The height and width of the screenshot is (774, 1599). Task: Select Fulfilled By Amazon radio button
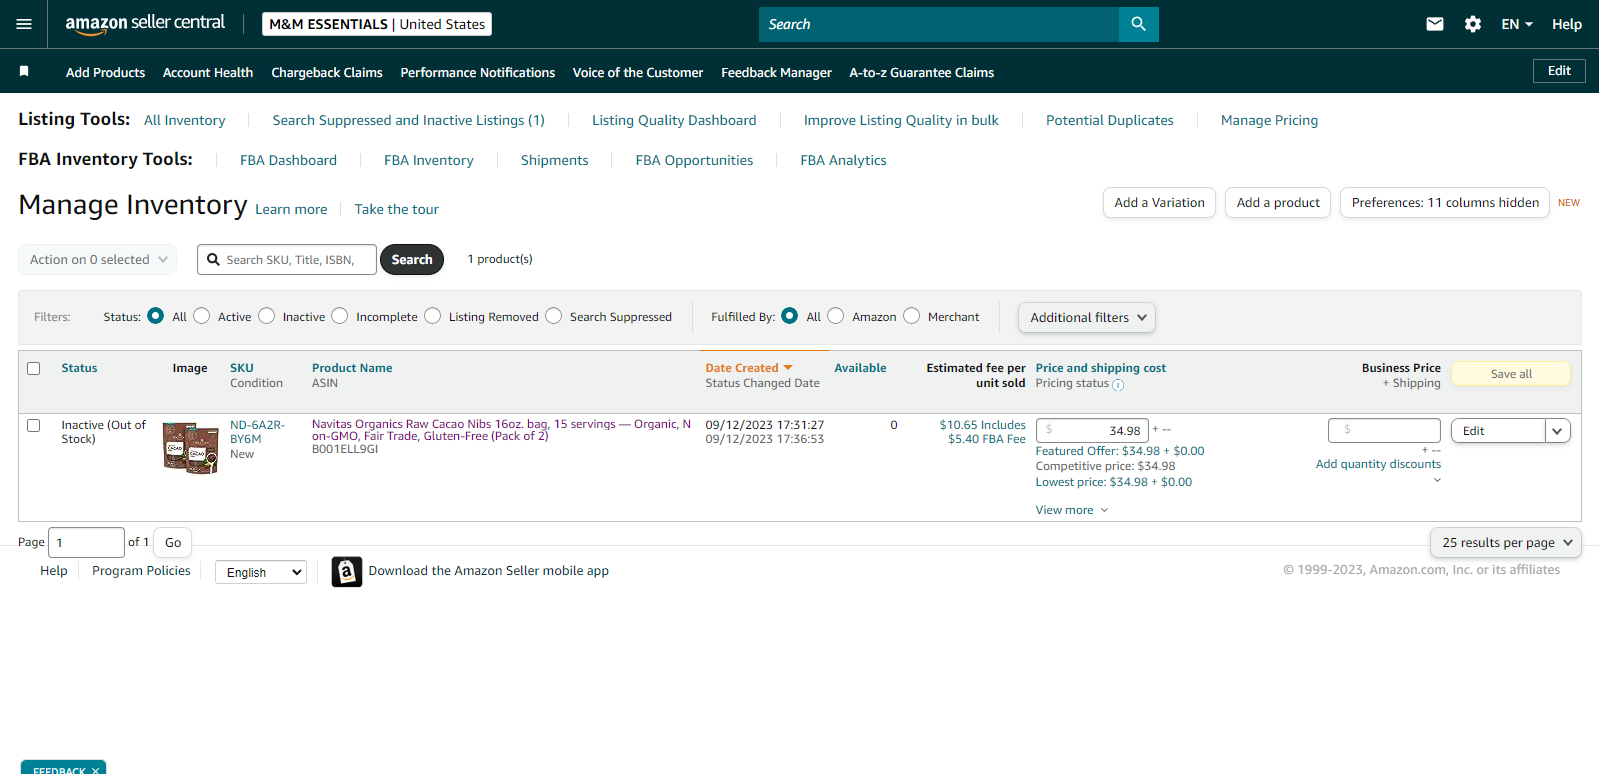(x=835, y=316)
